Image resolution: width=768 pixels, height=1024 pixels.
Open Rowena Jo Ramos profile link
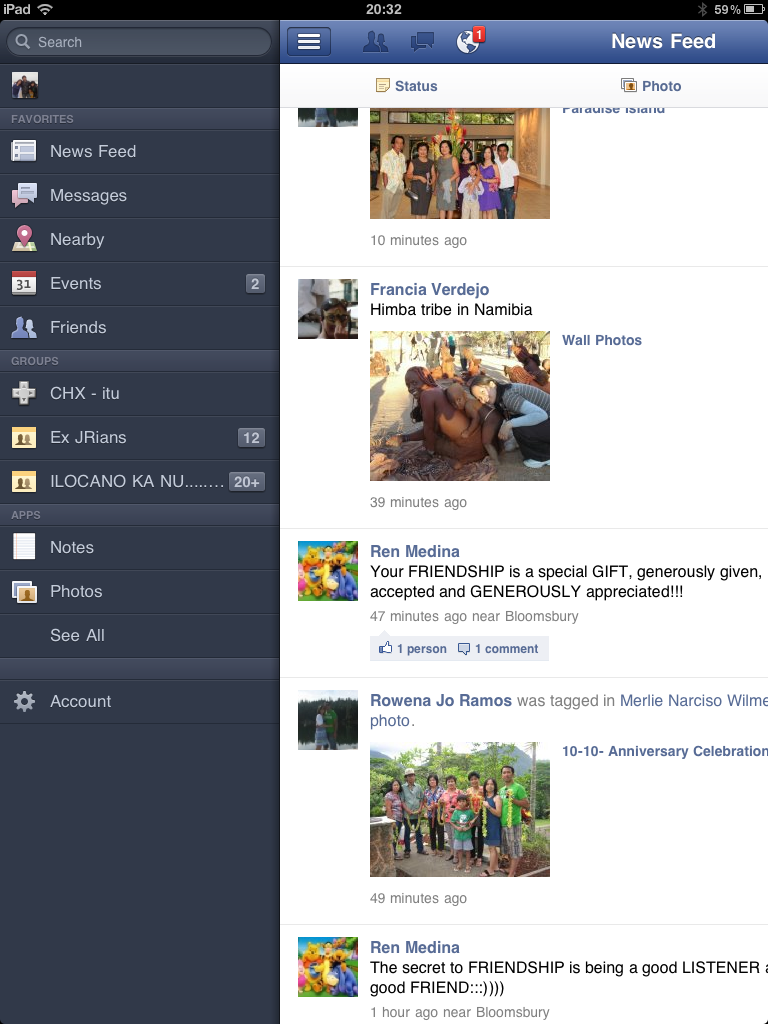[441, 700]
